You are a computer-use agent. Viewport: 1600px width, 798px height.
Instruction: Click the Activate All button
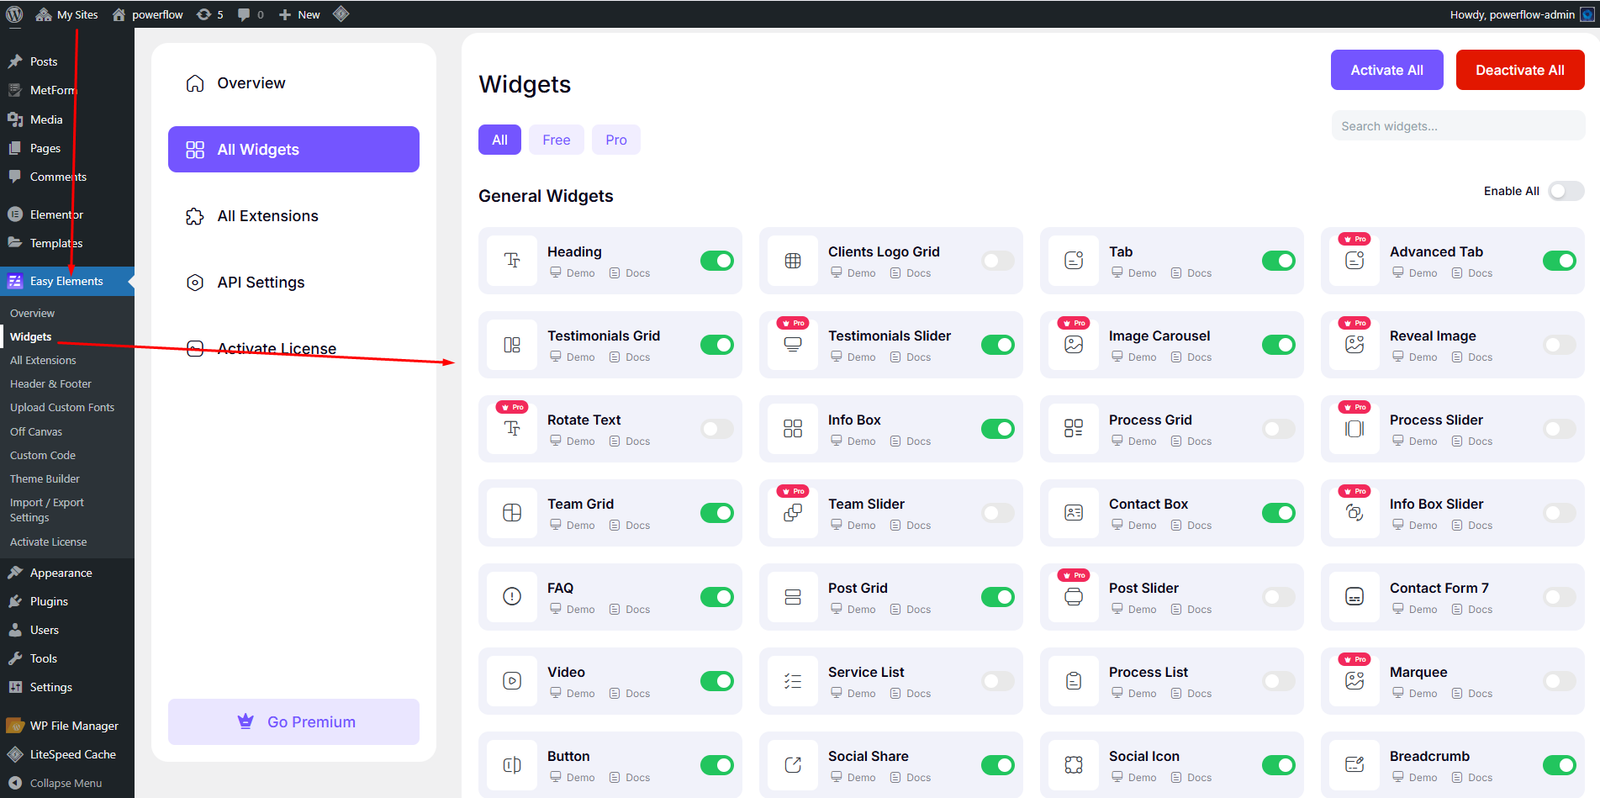coord(1387,70)
